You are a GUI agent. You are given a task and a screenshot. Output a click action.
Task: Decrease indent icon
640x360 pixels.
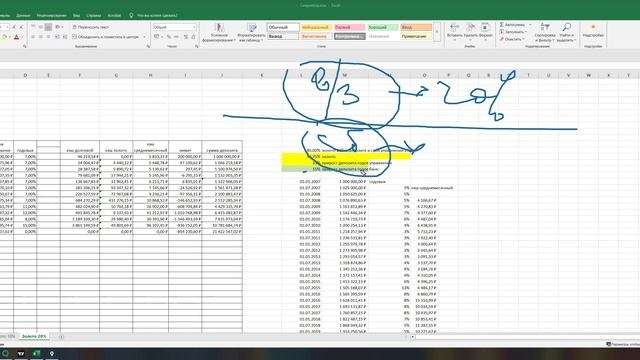tap(58, 37)
